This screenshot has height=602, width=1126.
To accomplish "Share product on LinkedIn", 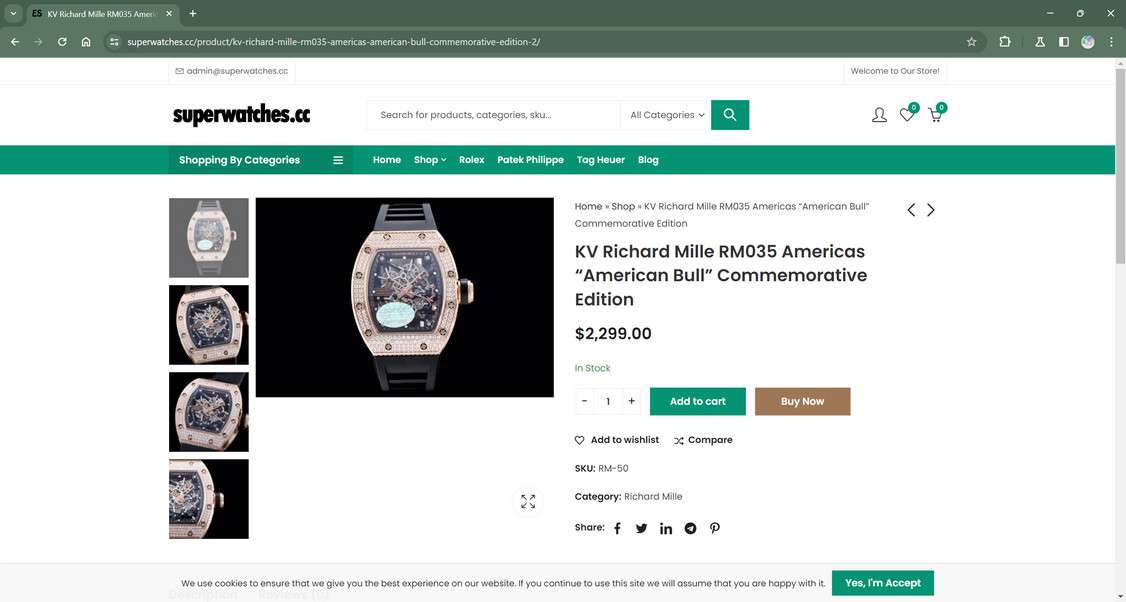I will coord(666,529).
